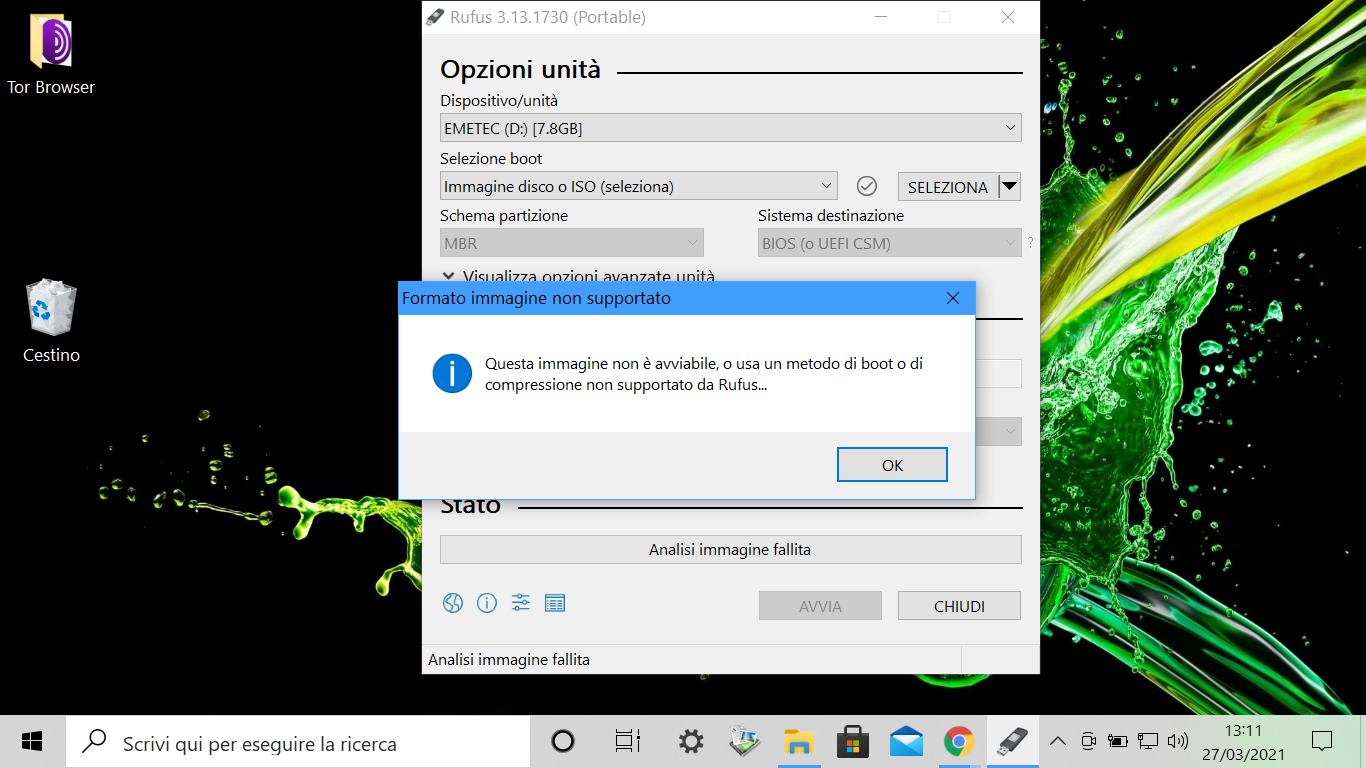This screenshot has width=1366, height=768.
Task: Click the Rufus language globe icon
Action: point(453,603)
